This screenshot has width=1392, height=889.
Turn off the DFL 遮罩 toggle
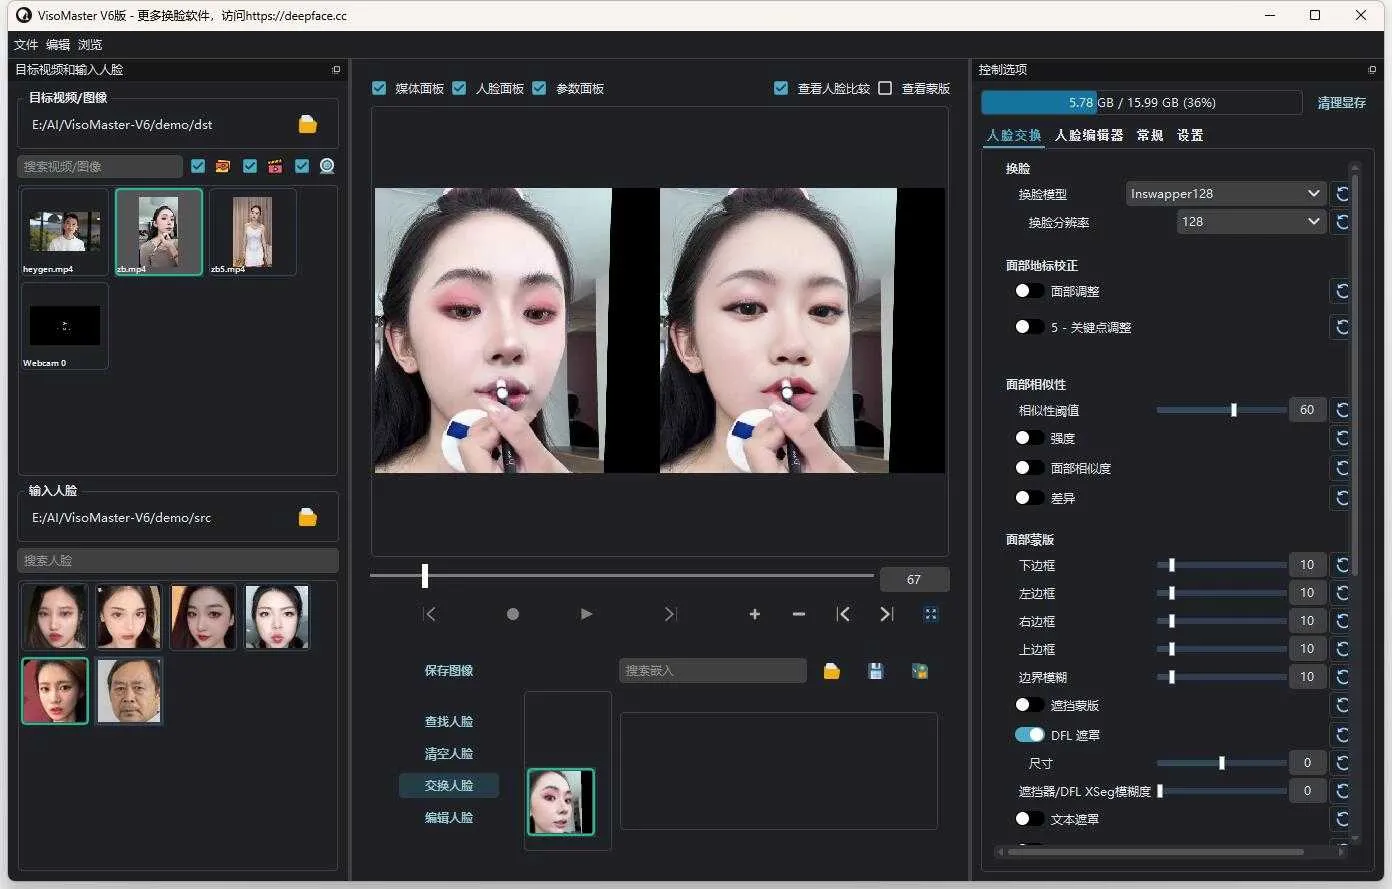coord(1029,735)
